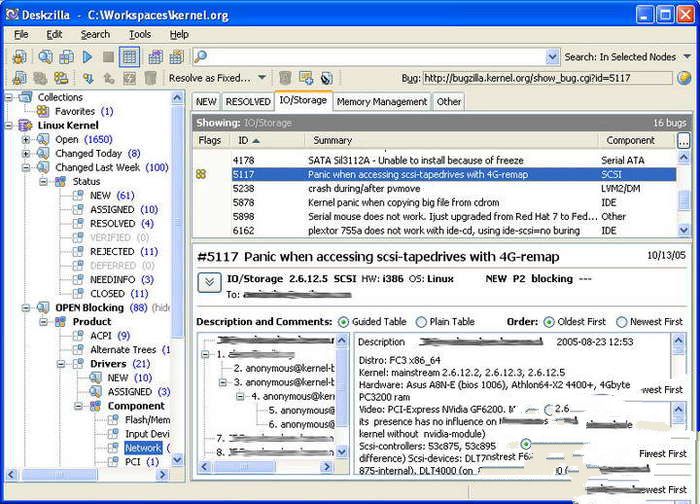
Task: Collapse the Changed Last Week node
Action: [x=26, y=168]
